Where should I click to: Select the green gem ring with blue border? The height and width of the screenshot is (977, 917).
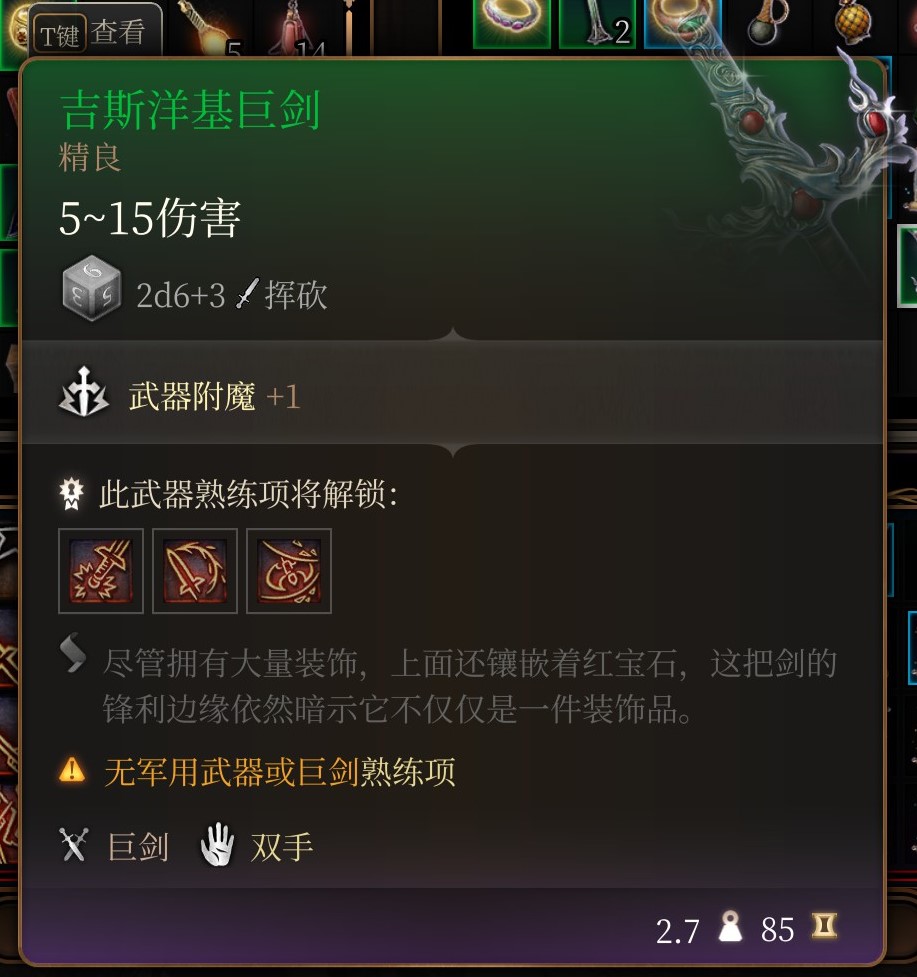coord(682,22)
